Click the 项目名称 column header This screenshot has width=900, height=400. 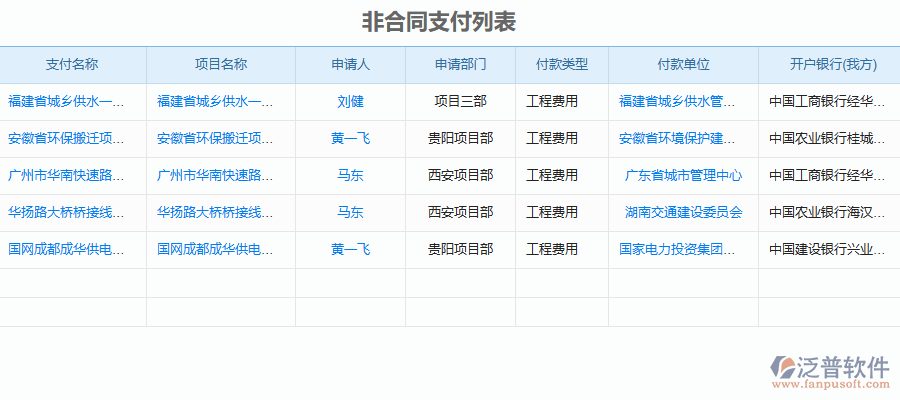click(x=220, y=64)
